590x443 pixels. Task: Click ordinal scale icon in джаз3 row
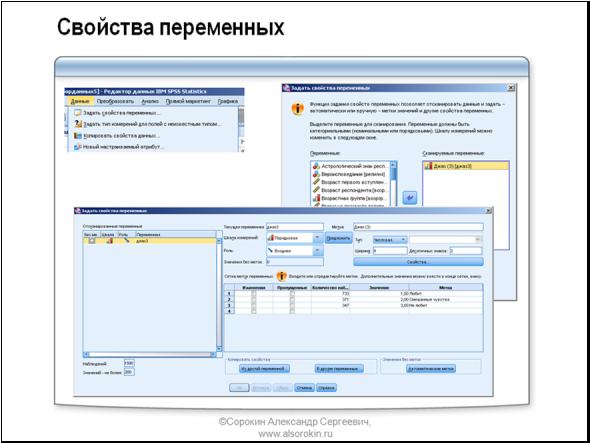(109, 241)
